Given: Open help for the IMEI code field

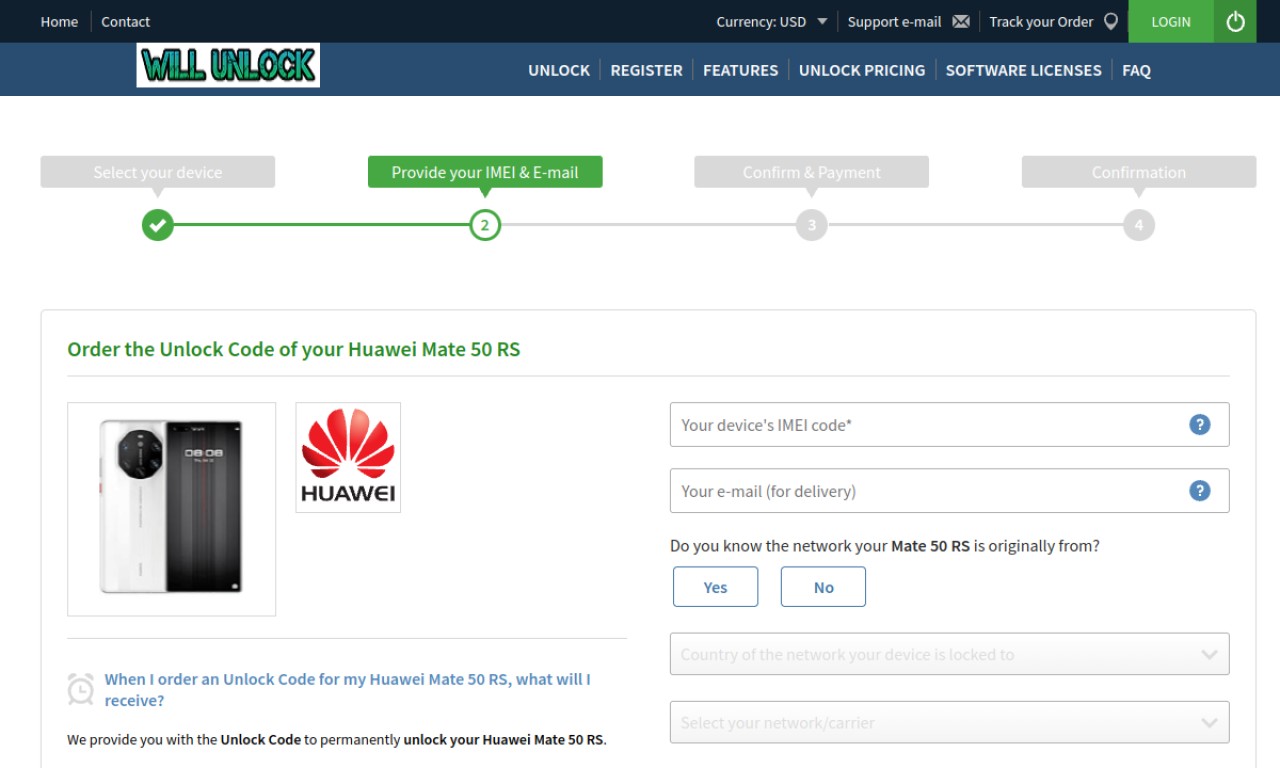Looking at the screenshot, I should click(1199, 424).
